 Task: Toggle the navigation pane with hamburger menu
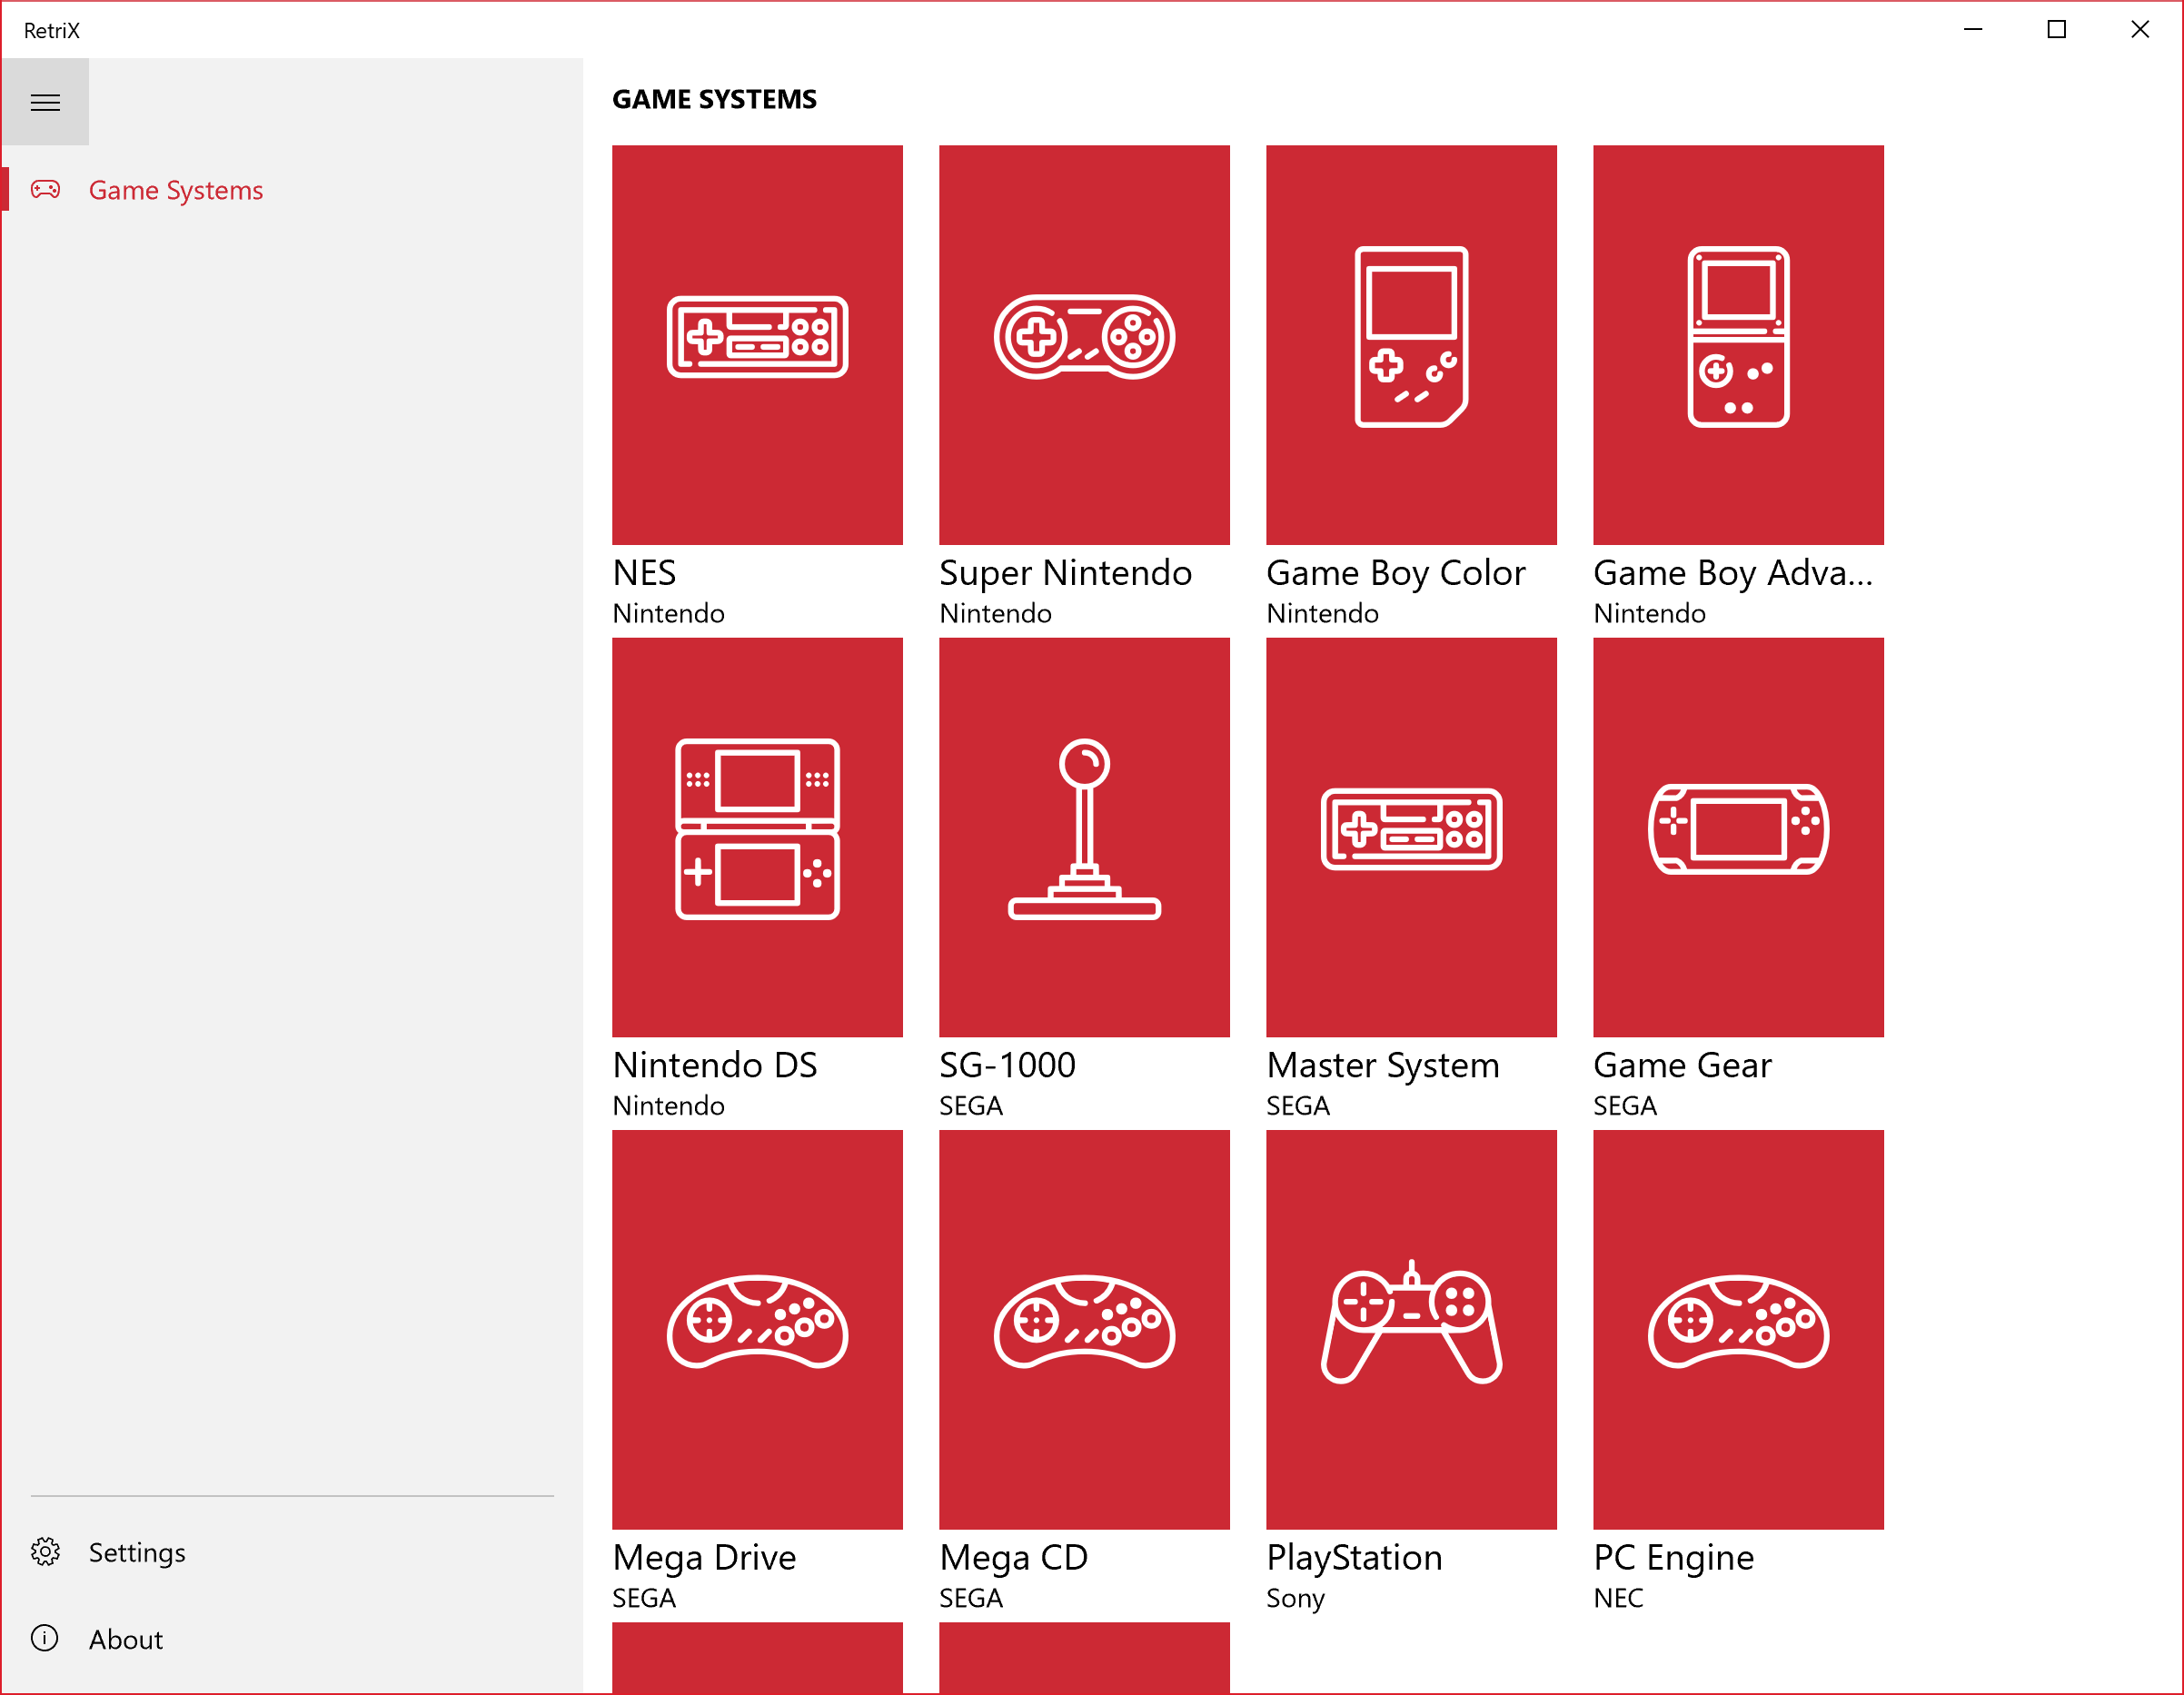[x=45, y=101]
